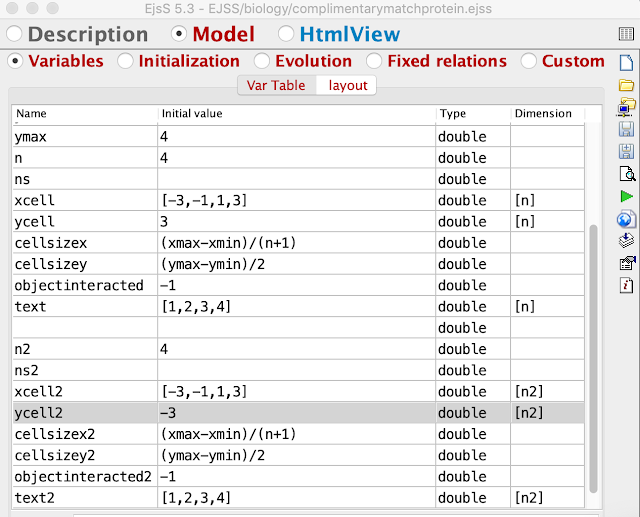Click the Save floppy disk icon
Viewport: 640px width, 517px height.
pos(627,129)
